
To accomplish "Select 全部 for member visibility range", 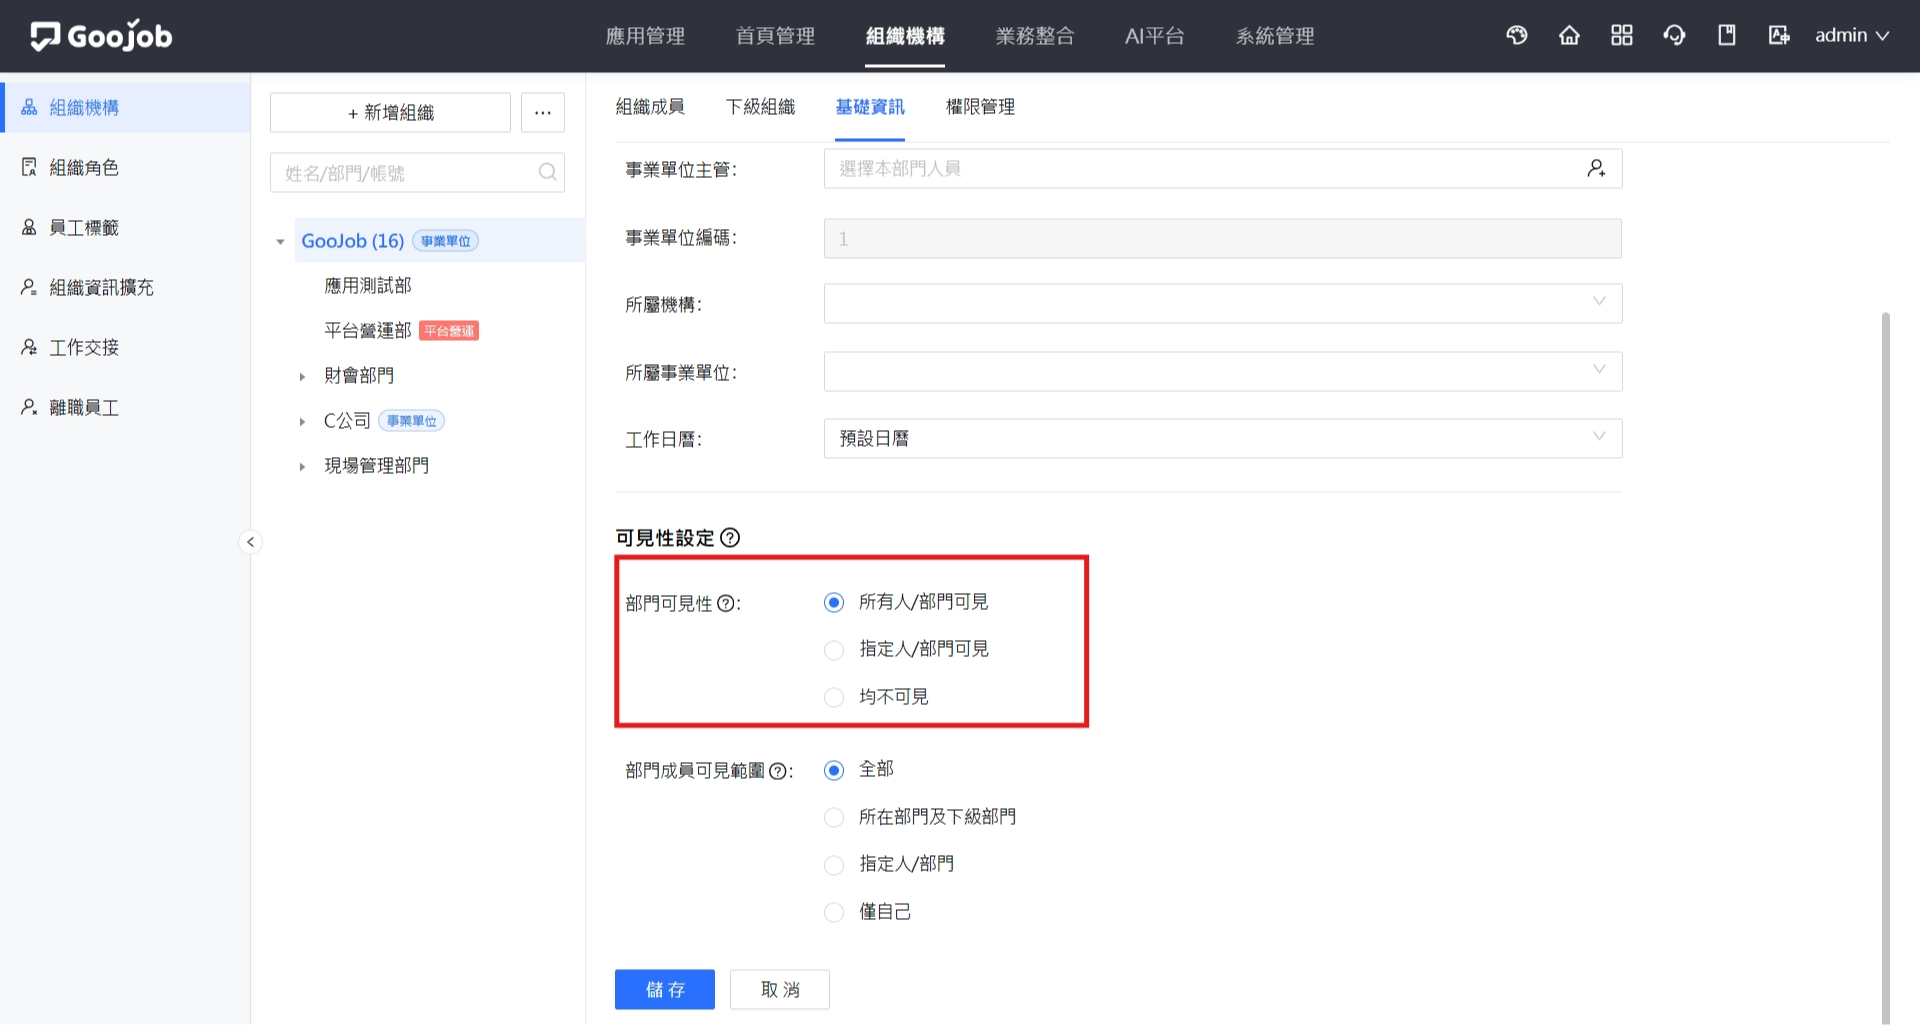I will 834,770.
